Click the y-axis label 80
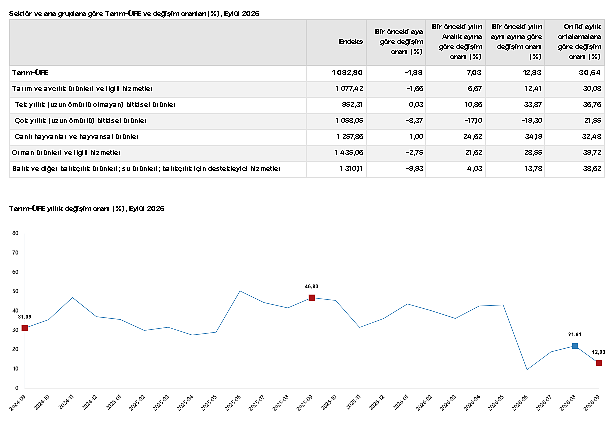615x424 pixels. pyautogui.click(x=16, y=233)
